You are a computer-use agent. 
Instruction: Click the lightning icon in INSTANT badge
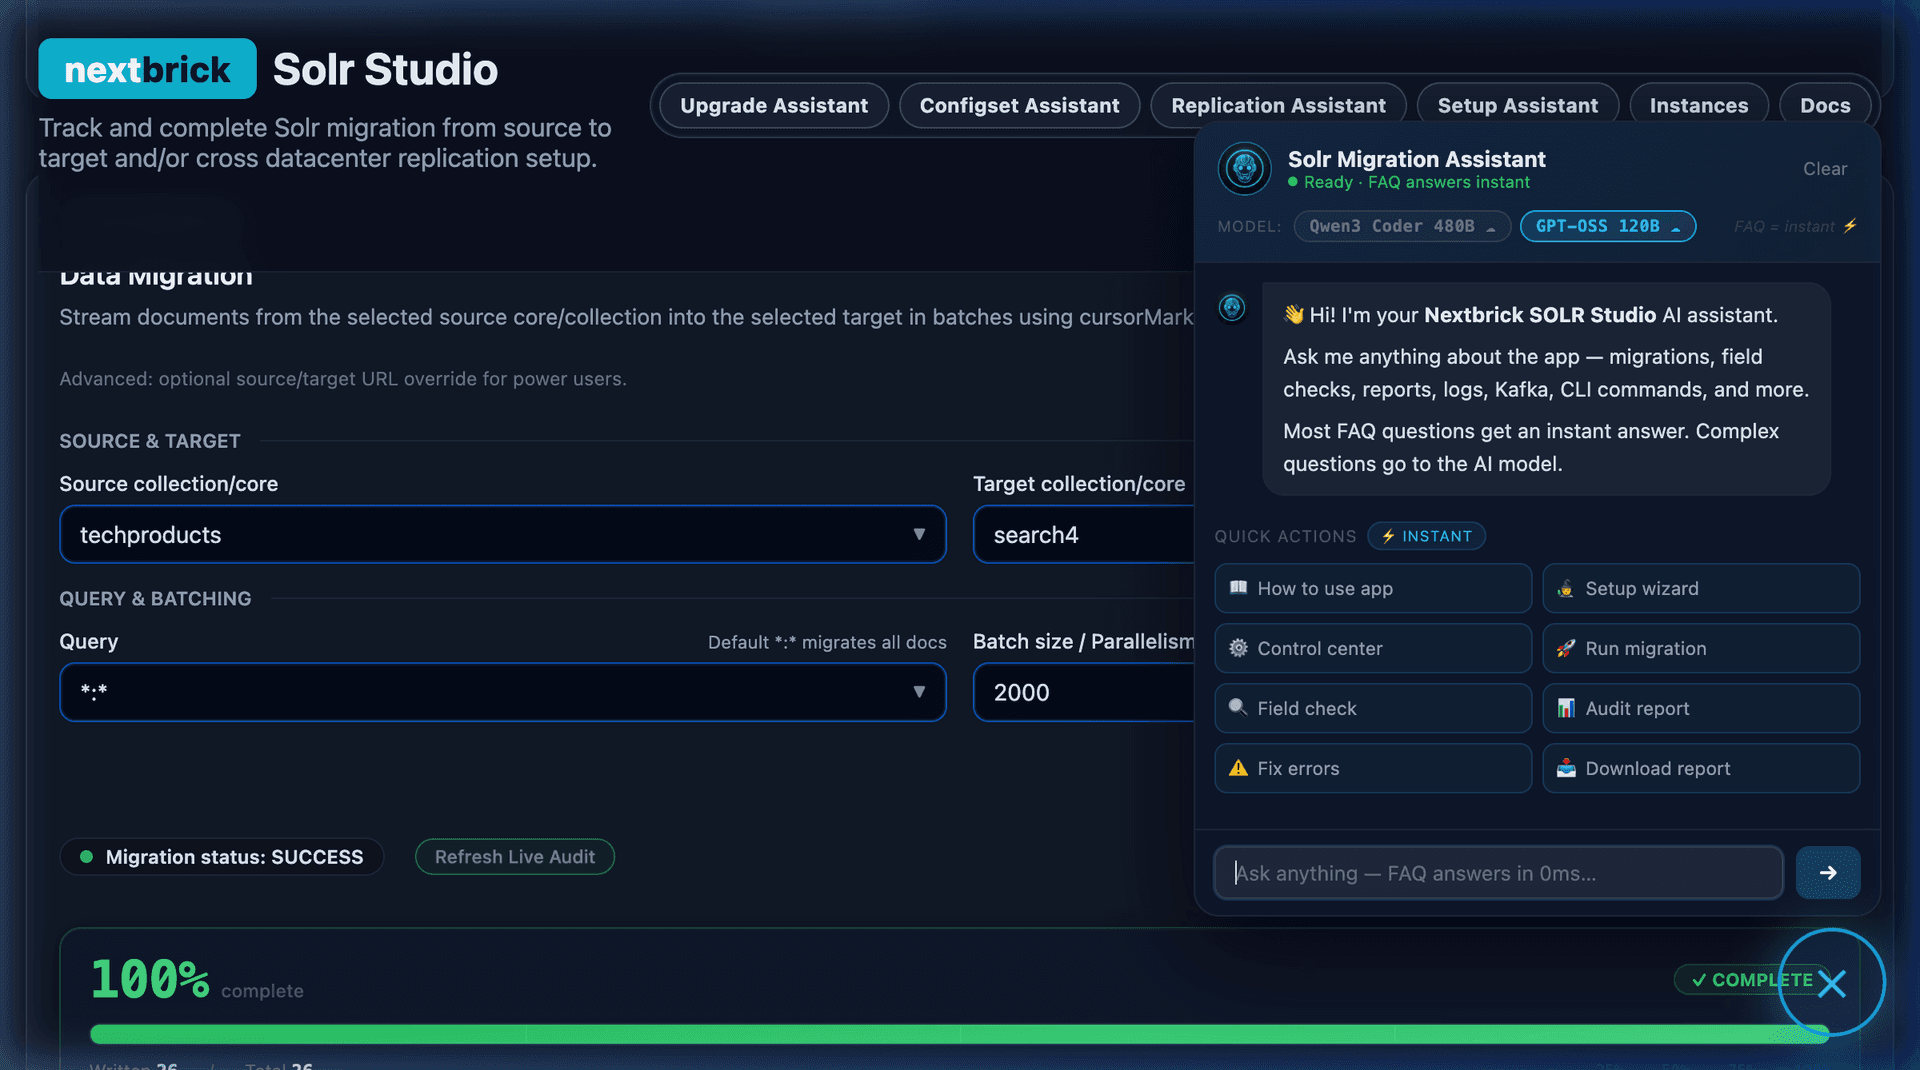point(1388,536)
